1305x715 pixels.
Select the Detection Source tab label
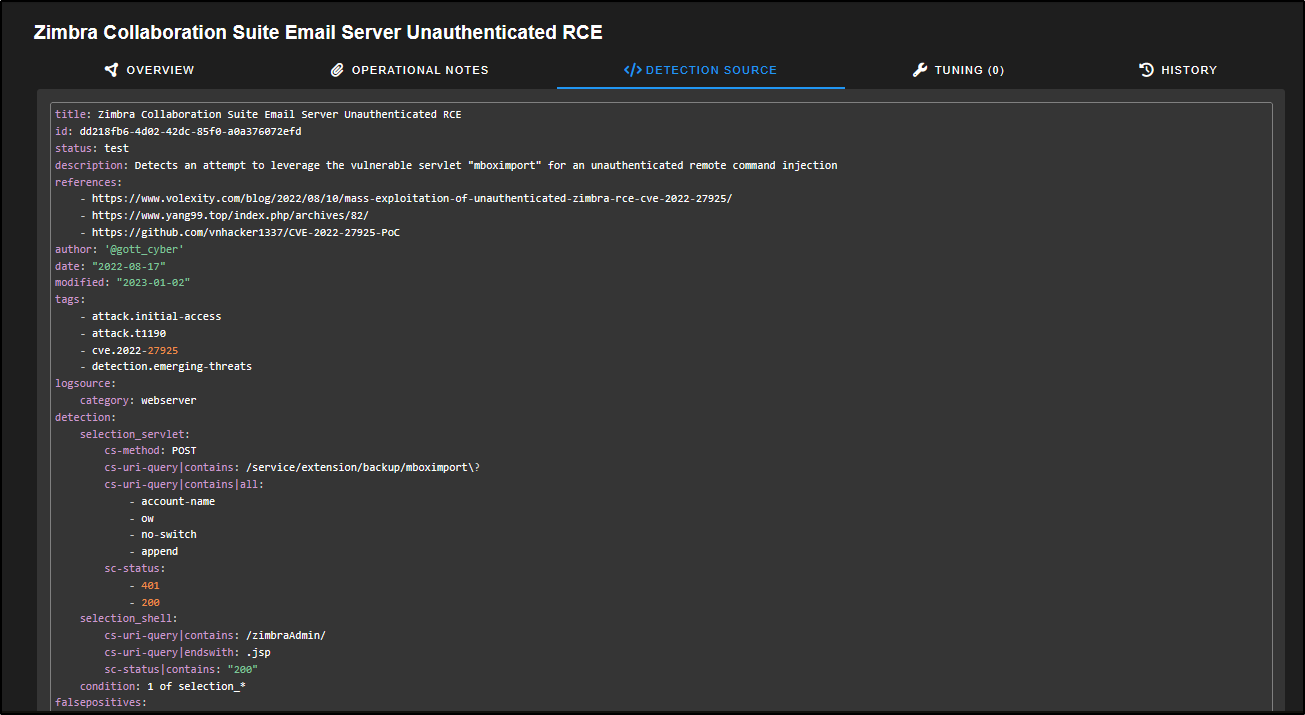pyautogui.click(x=711, y=70)
